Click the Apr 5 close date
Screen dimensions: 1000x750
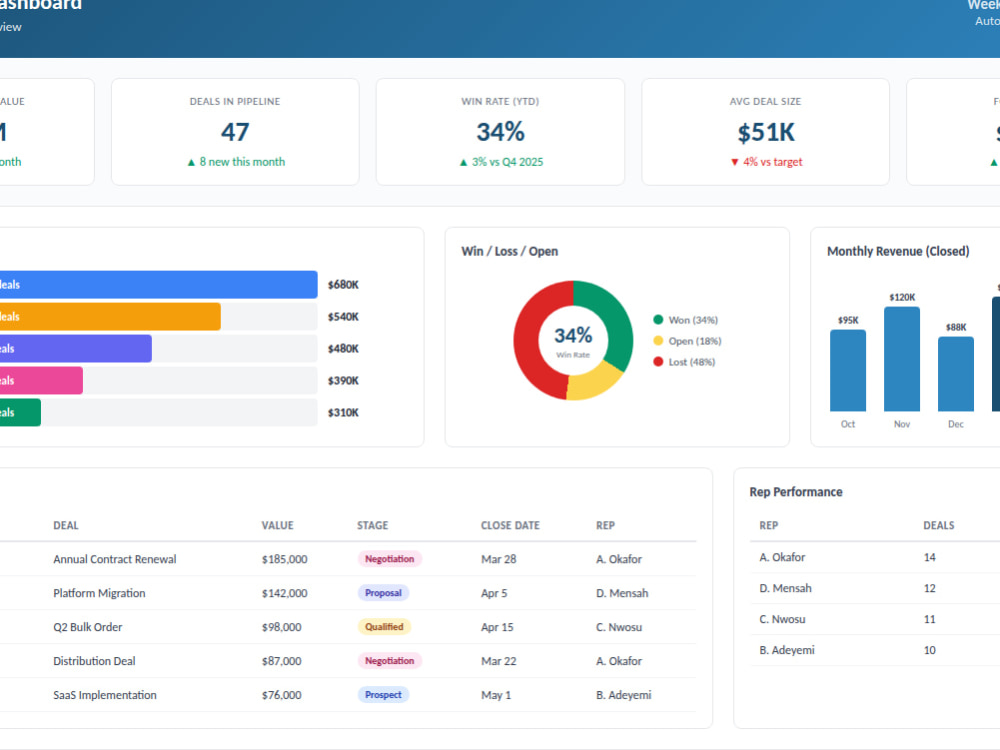[494, 593]
